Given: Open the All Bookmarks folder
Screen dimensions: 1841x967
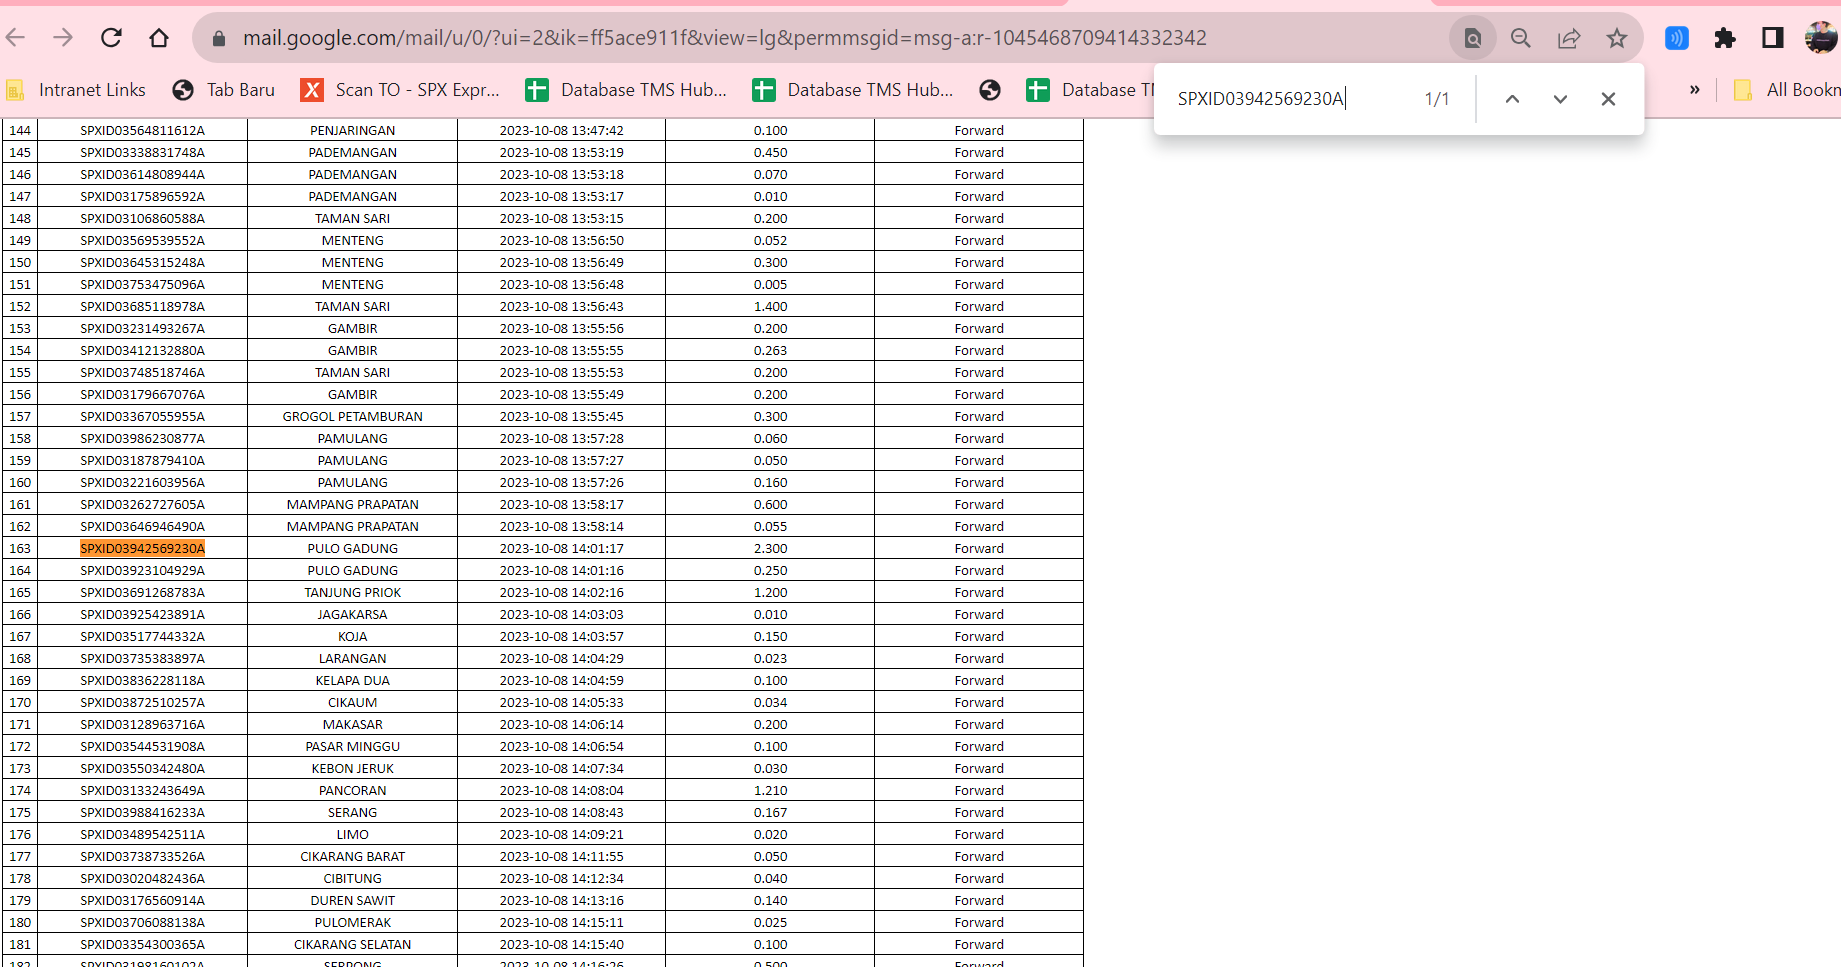Looking at the screenshot, I should (1786, 90).
